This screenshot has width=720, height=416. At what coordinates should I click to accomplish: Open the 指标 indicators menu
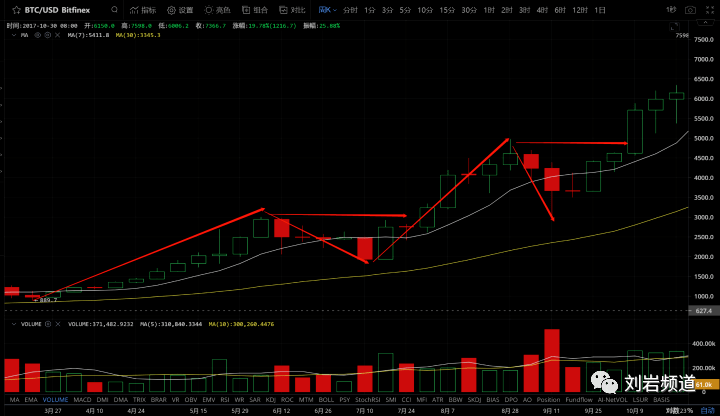[x=143, y=10]
